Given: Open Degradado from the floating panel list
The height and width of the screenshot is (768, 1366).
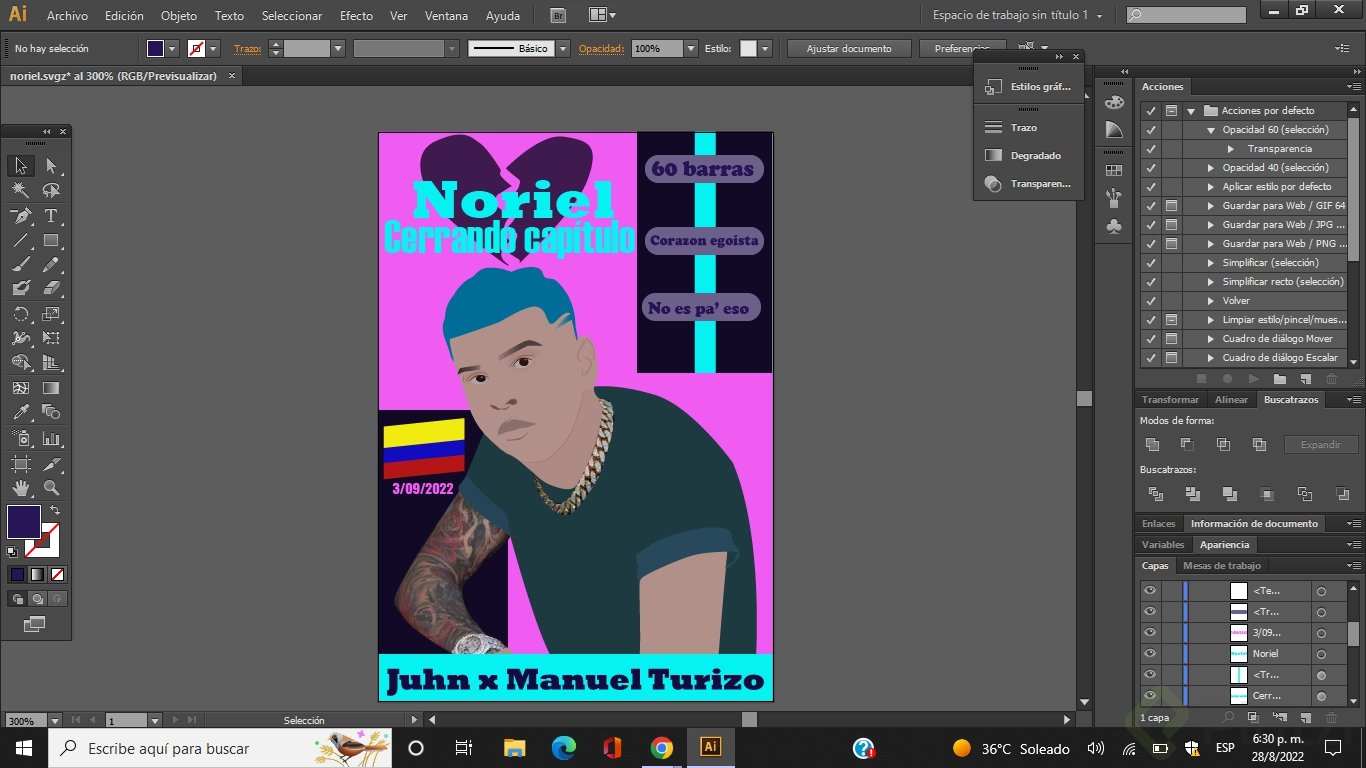Looking at the screenshot, I should [1035, 156].
